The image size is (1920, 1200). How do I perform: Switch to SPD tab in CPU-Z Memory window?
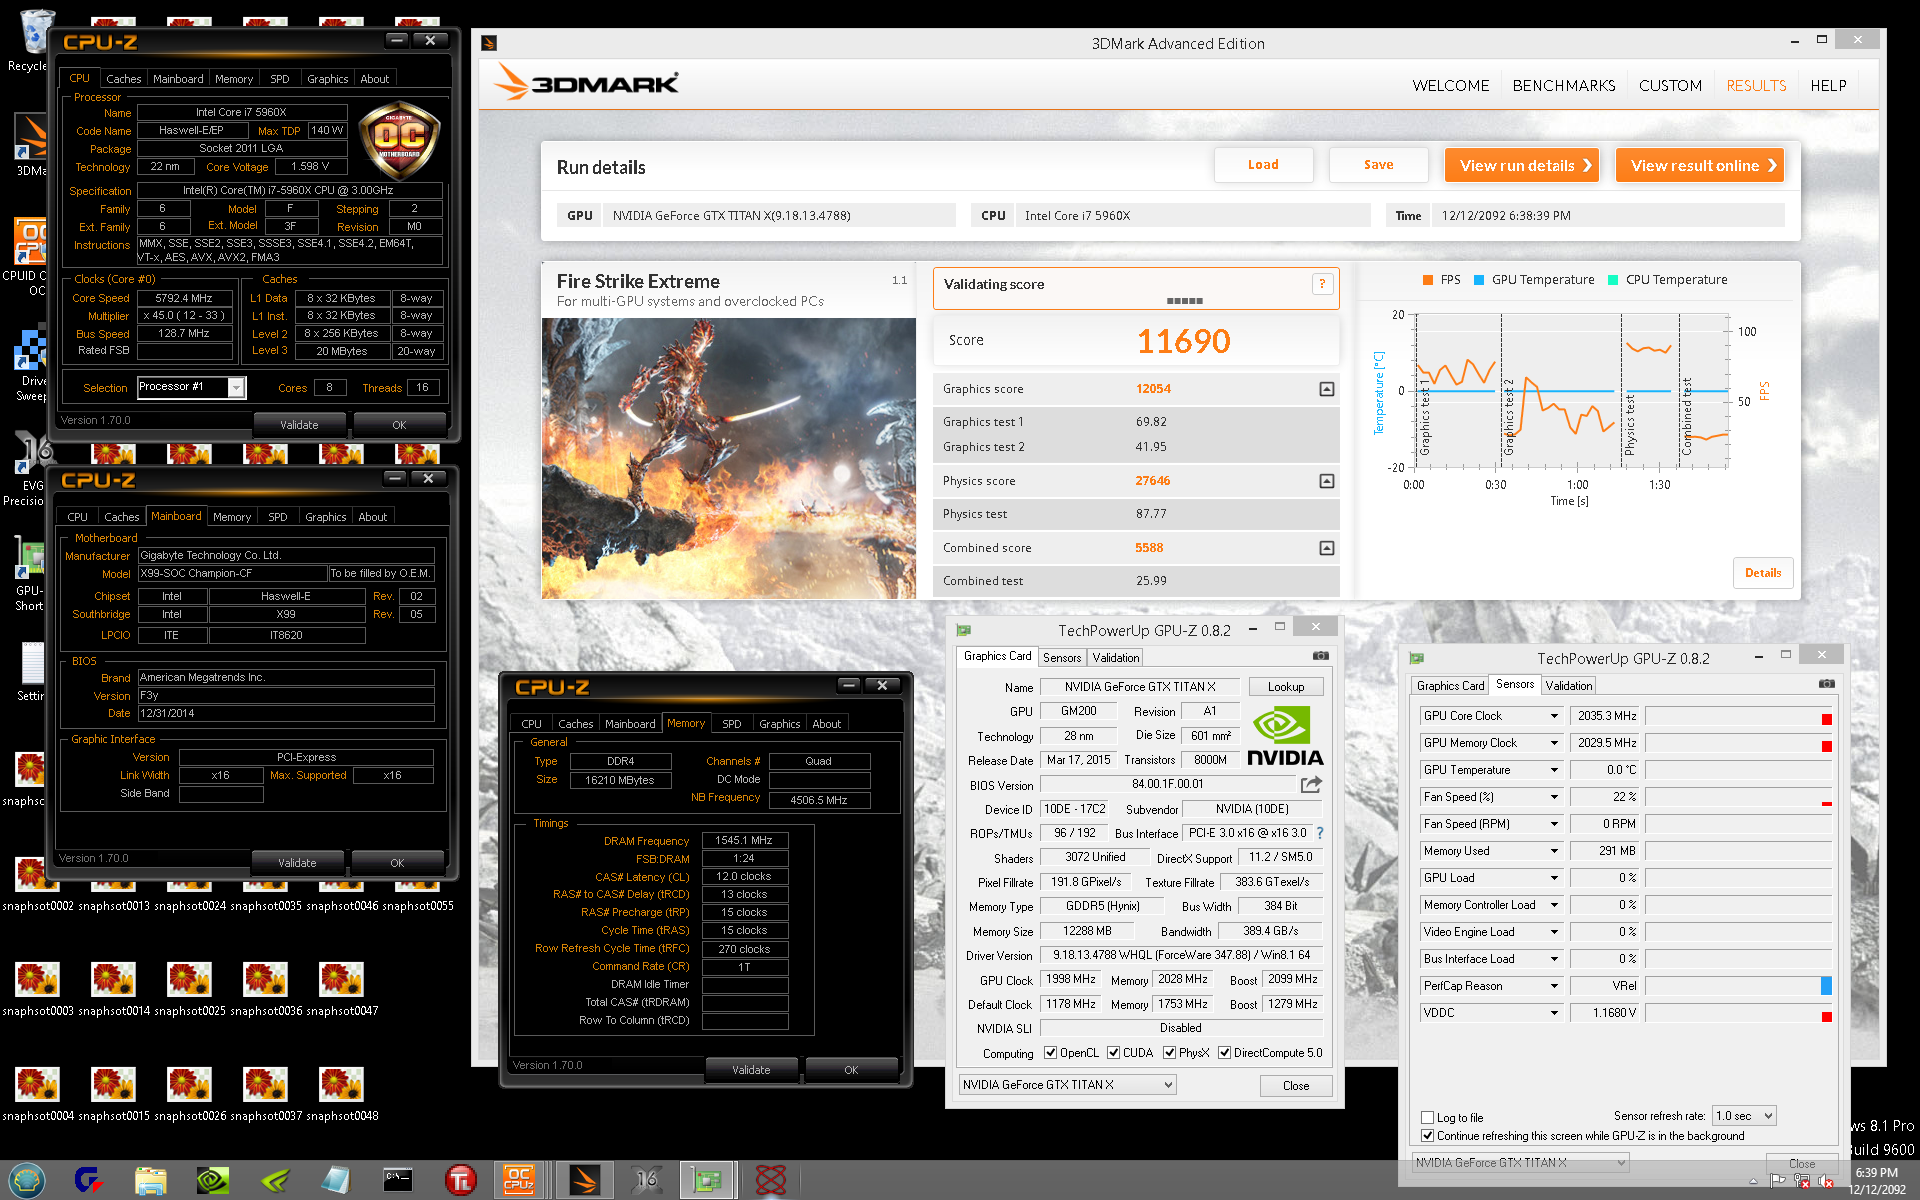click(731, 724)
